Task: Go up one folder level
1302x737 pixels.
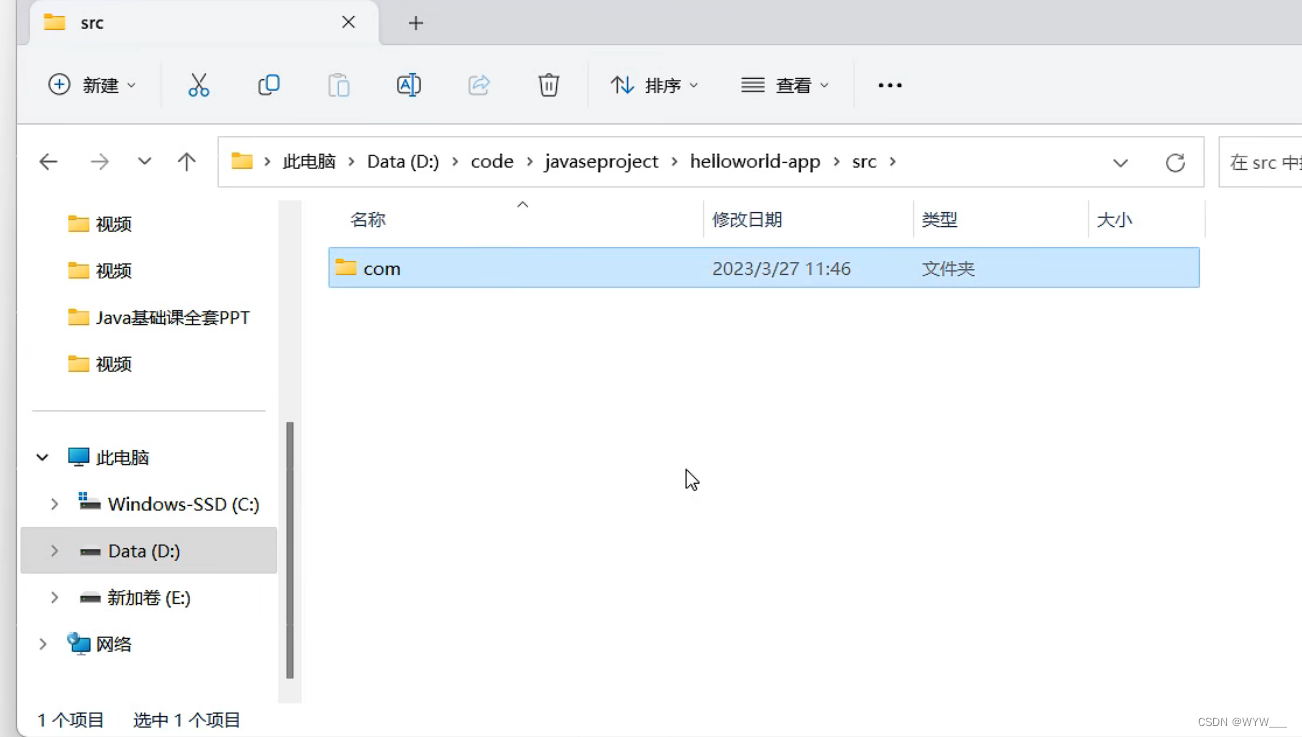Action: (x=186, y=162)
